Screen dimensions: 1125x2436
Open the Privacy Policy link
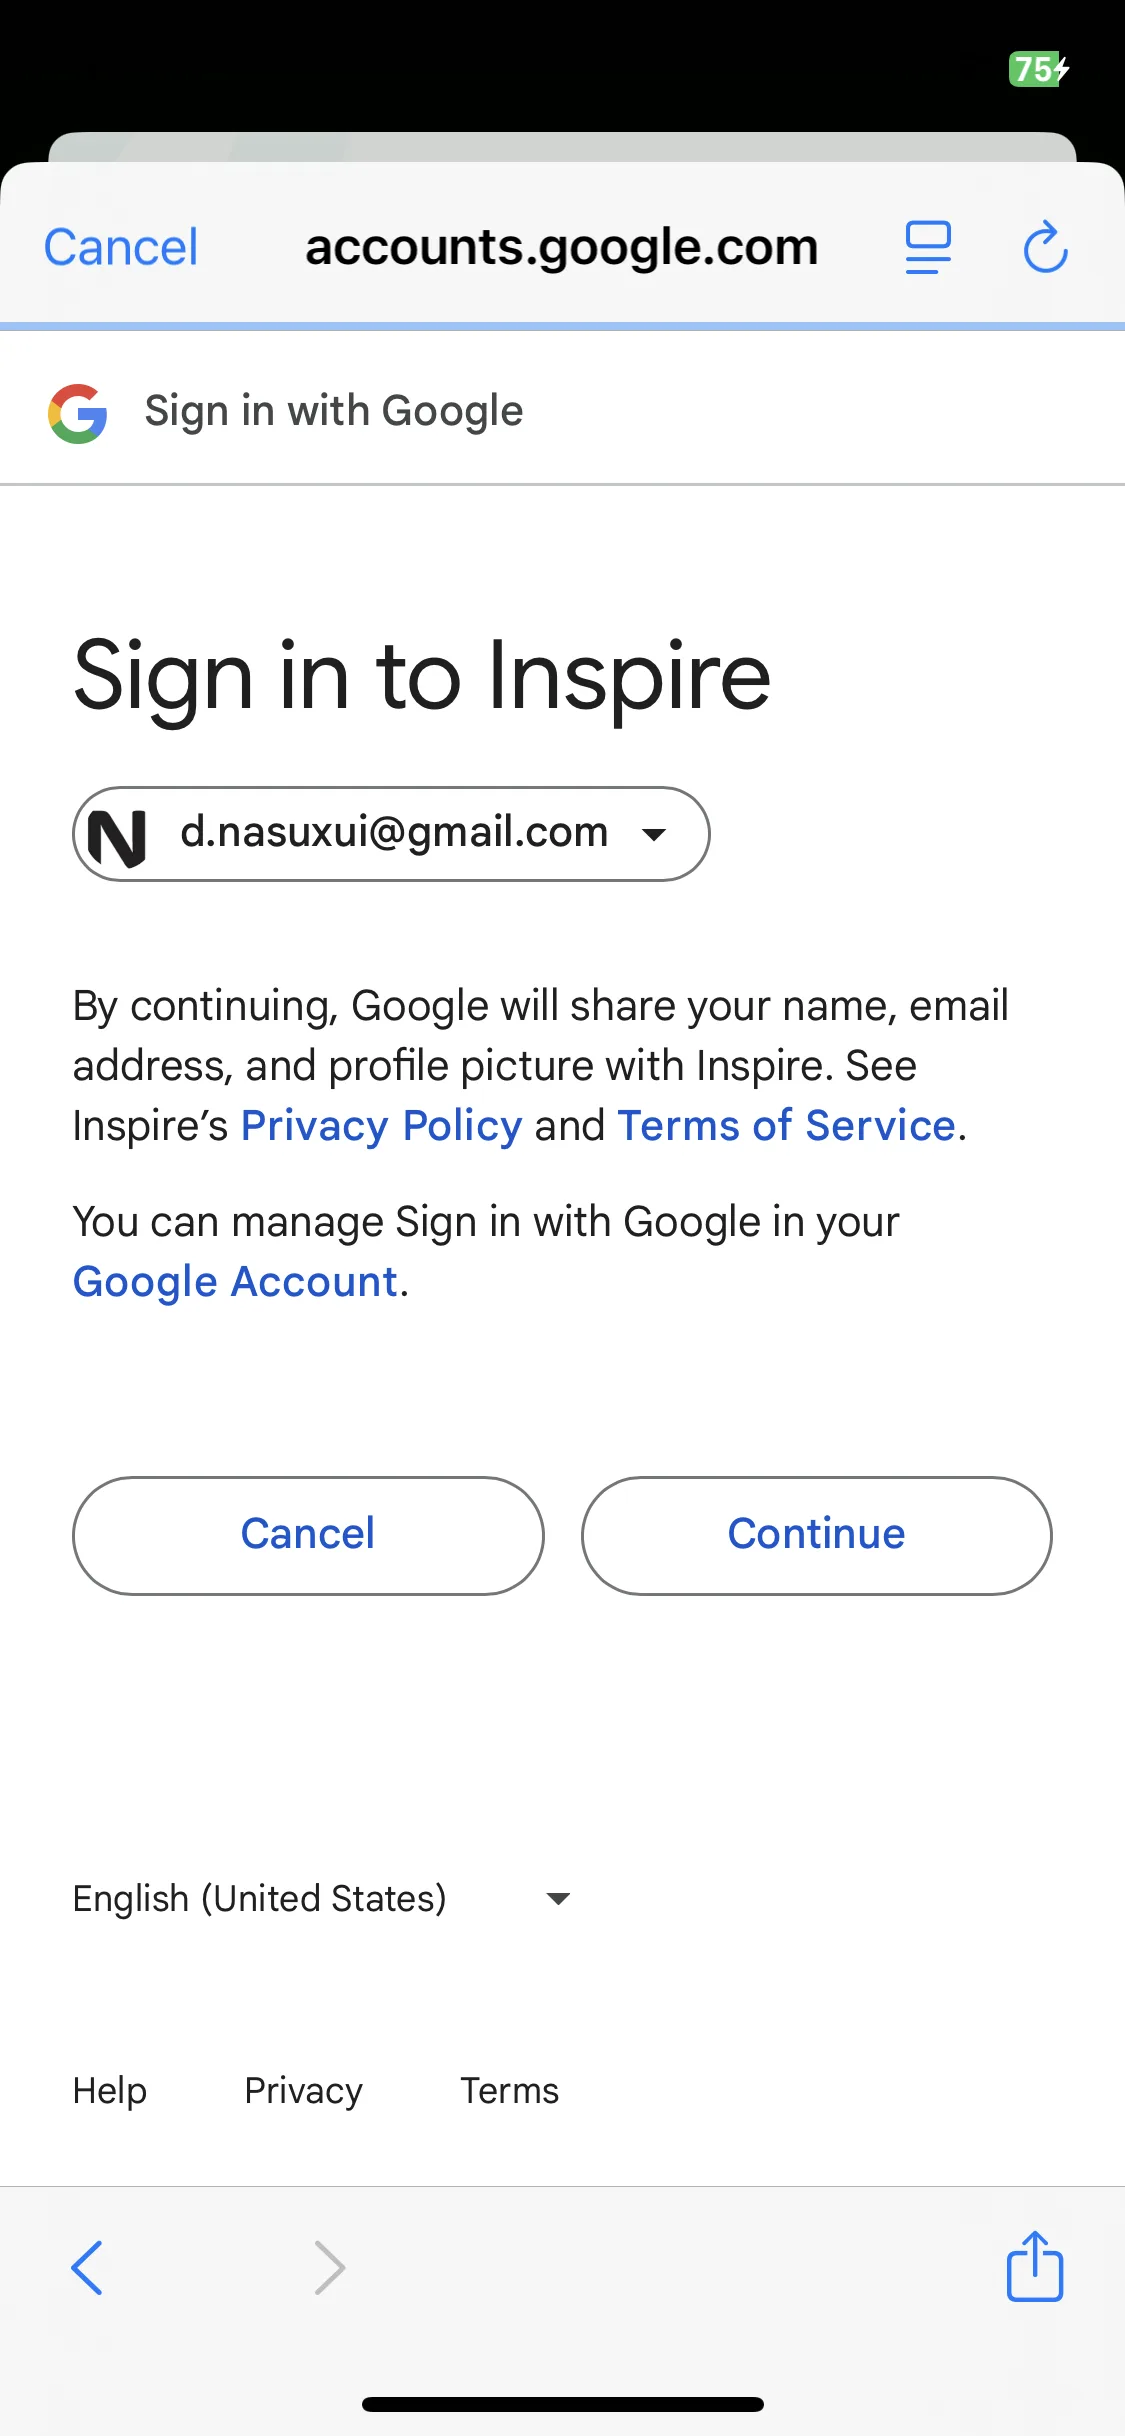click(381, 1126)
